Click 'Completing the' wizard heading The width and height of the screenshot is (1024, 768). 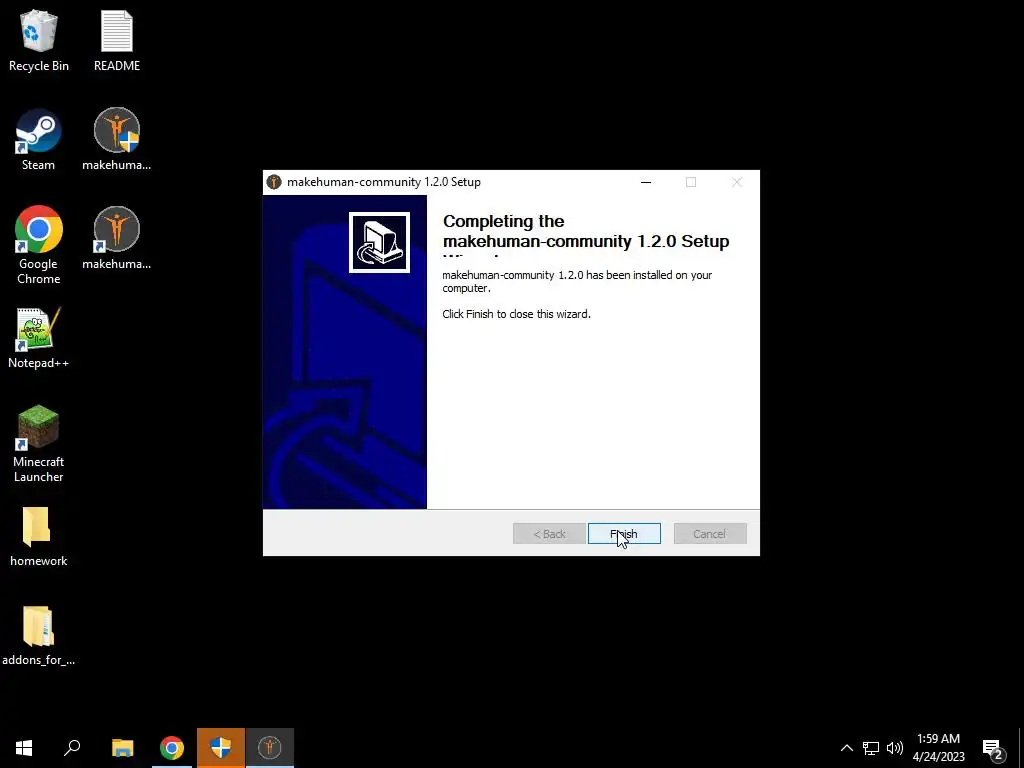point(504,221)
